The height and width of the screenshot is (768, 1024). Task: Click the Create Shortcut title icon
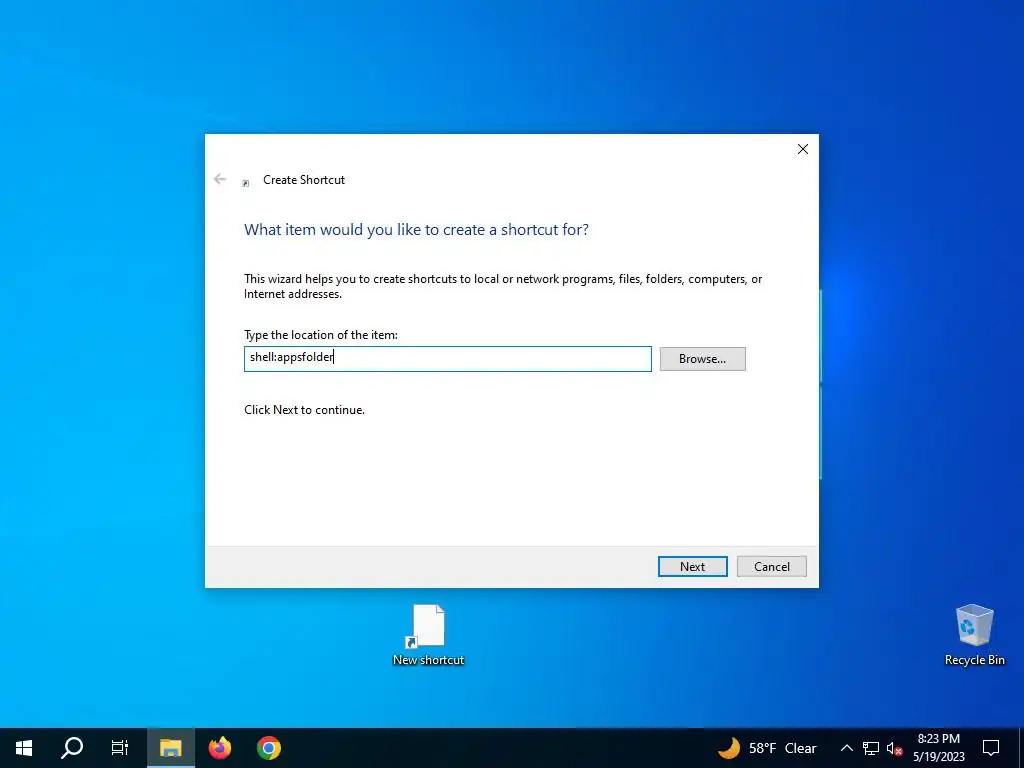tap(246, 183)
